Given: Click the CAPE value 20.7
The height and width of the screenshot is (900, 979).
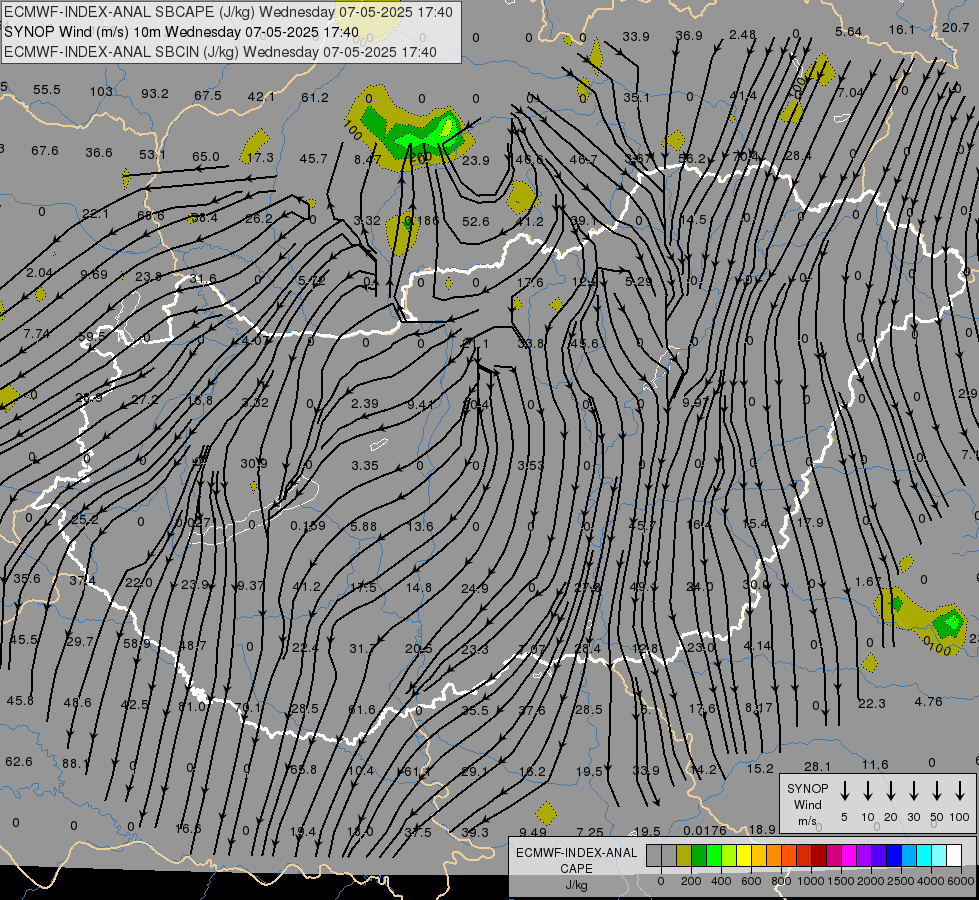Looking at the screenshot, I should coord(955,27).
